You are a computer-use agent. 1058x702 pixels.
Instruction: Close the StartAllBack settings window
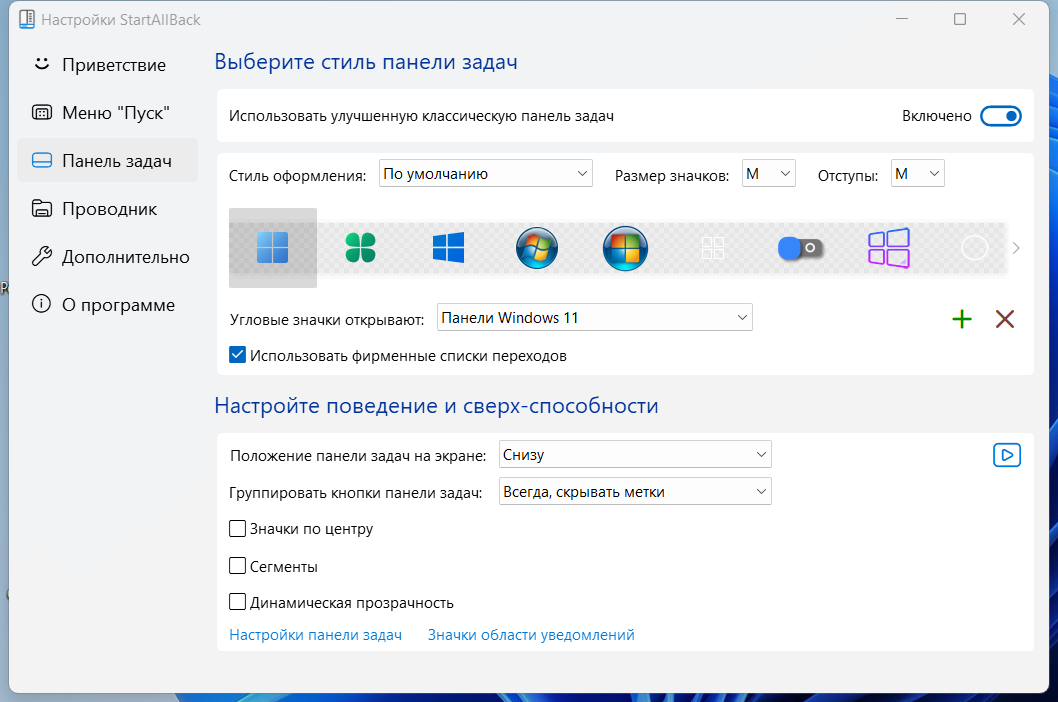click(1019, 20)
